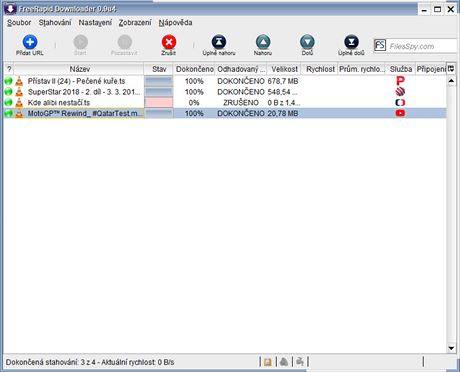
Task: Click the ? column header
Action: 9,69
